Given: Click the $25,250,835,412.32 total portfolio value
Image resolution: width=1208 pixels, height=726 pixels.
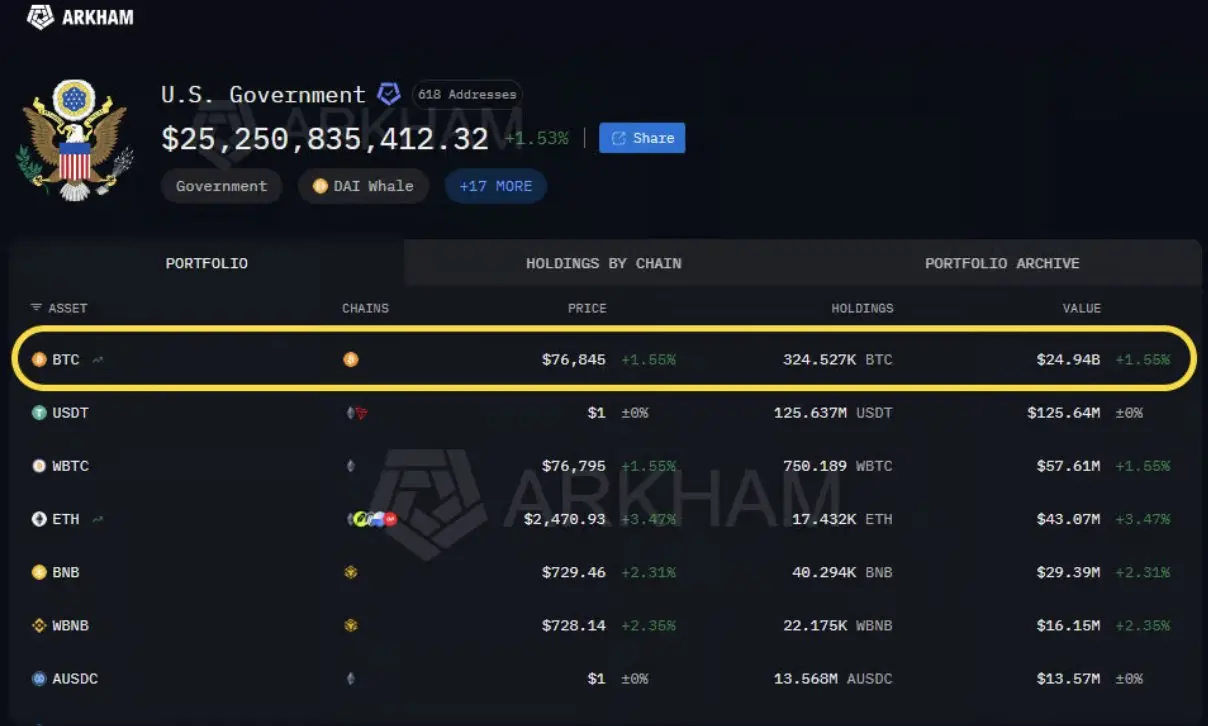Looking at the screenshot, I should [325, 139].
